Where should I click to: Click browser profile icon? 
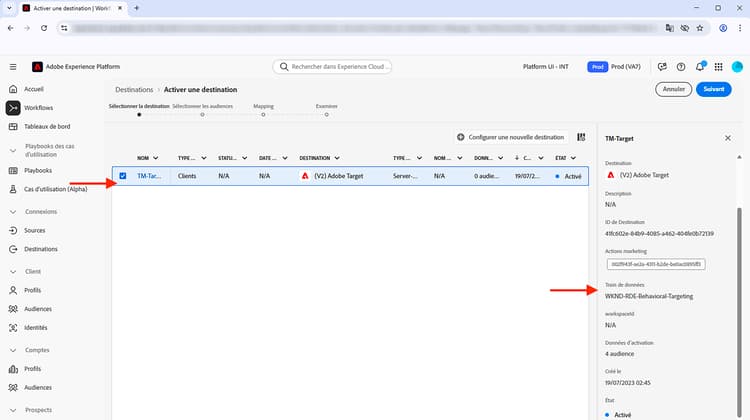pyautogui.click(x=723, y=28)
